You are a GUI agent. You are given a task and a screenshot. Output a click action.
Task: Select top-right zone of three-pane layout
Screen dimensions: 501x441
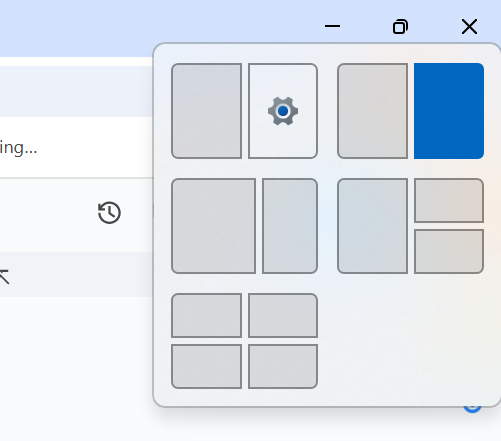pyautogui.click(x=449, y=200)
